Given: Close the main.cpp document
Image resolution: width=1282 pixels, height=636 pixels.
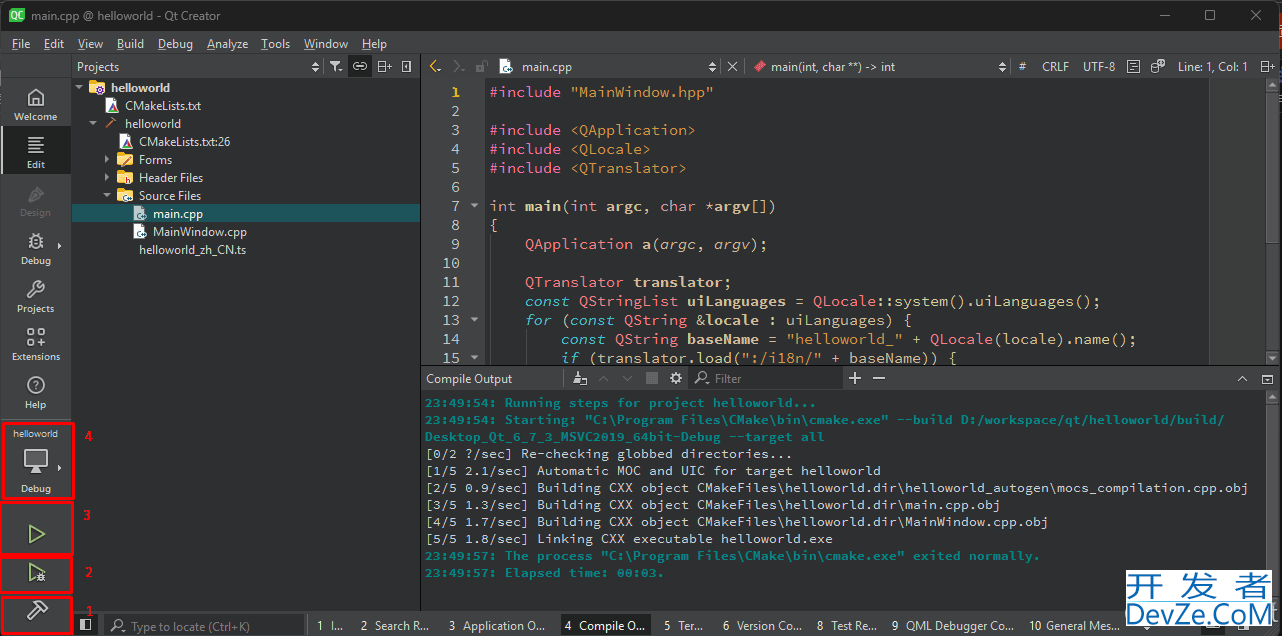Looking at the screenshot, I should pos(732,67).
